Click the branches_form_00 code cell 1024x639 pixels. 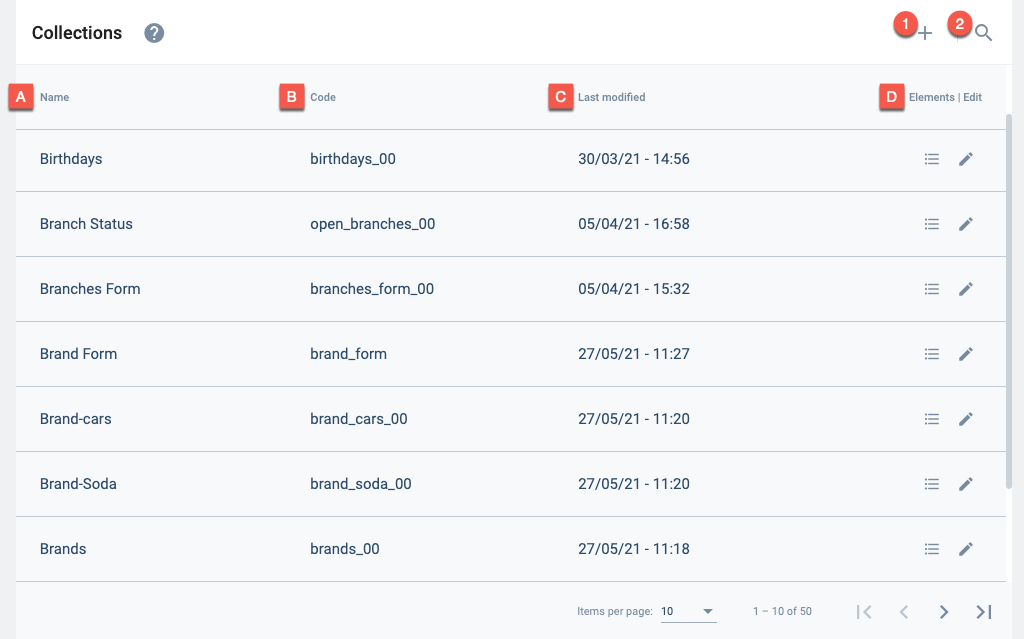(x=372, y=289)
